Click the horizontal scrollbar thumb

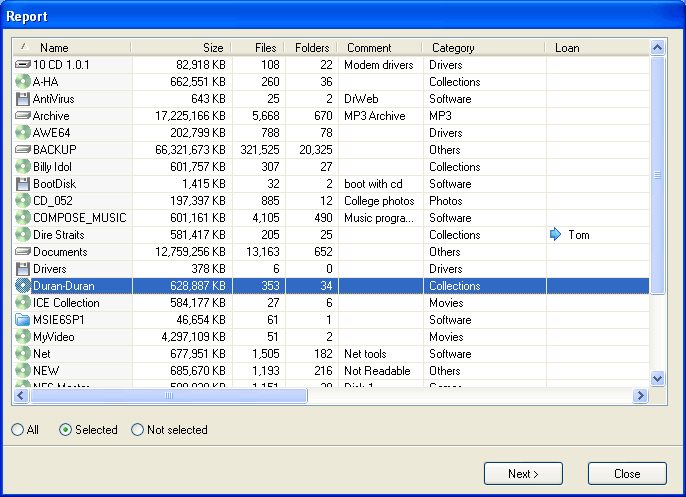point(168,396)
